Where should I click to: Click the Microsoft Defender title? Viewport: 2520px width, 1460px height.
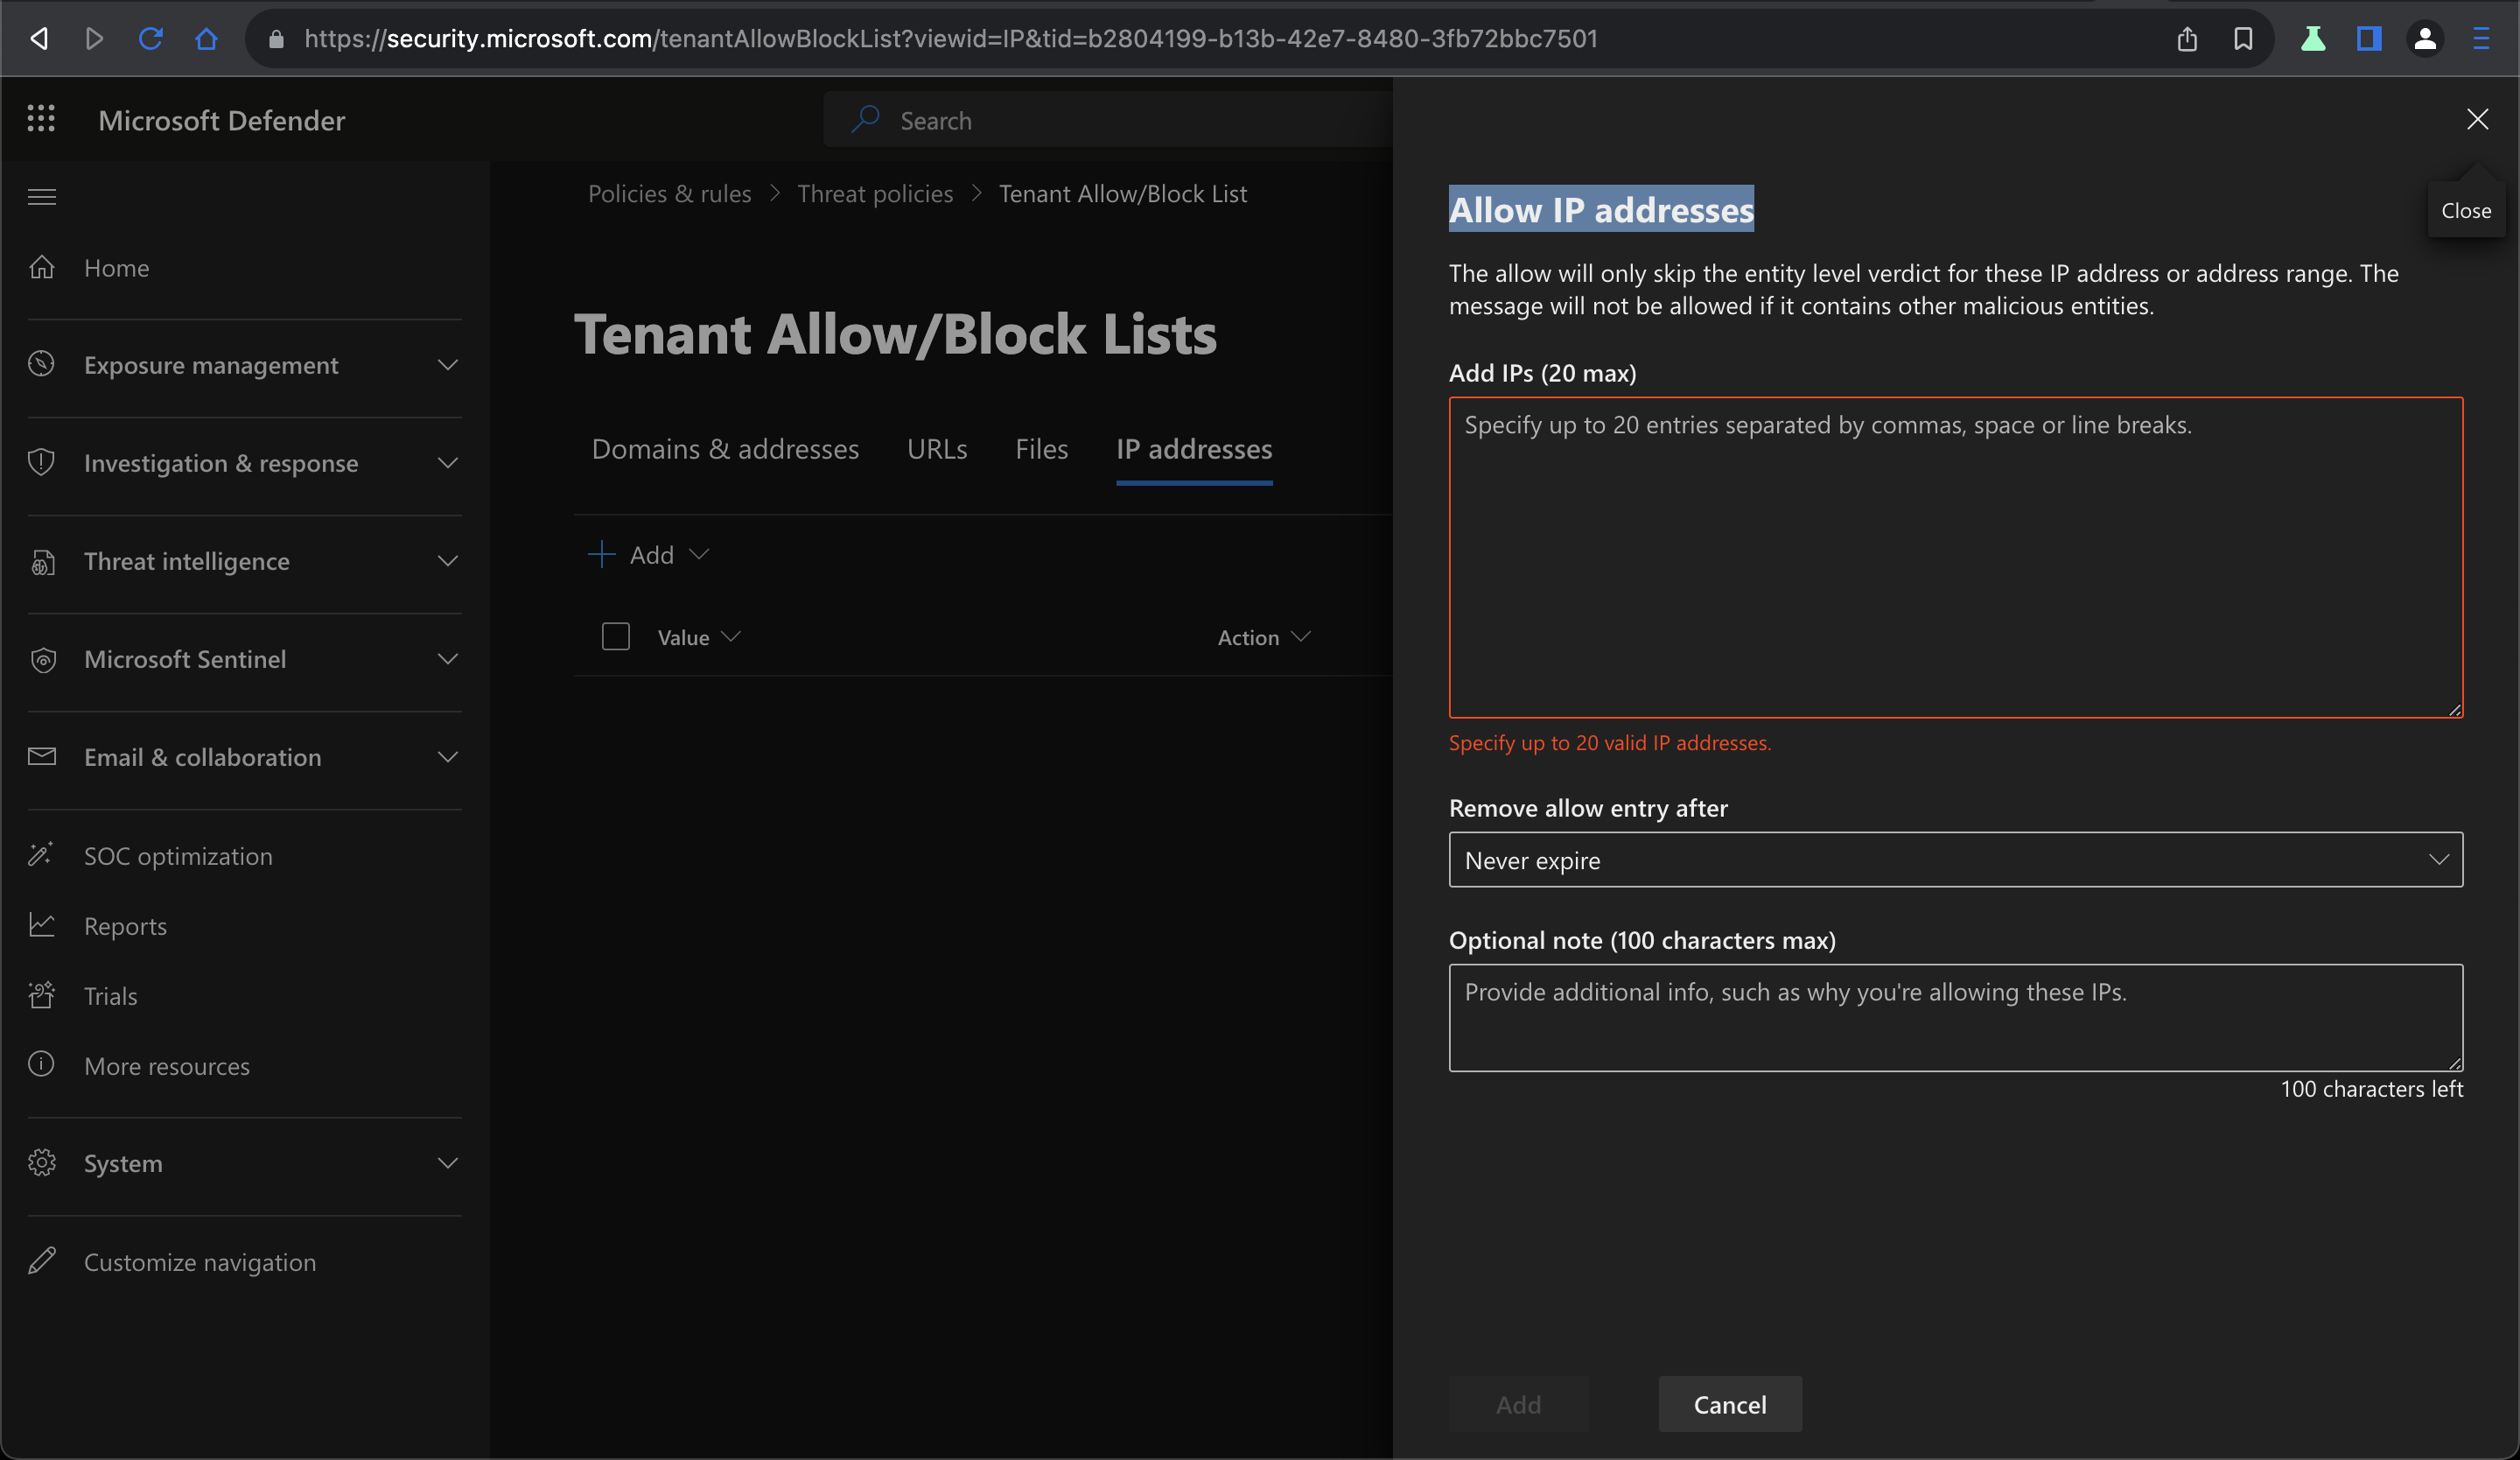221,119
